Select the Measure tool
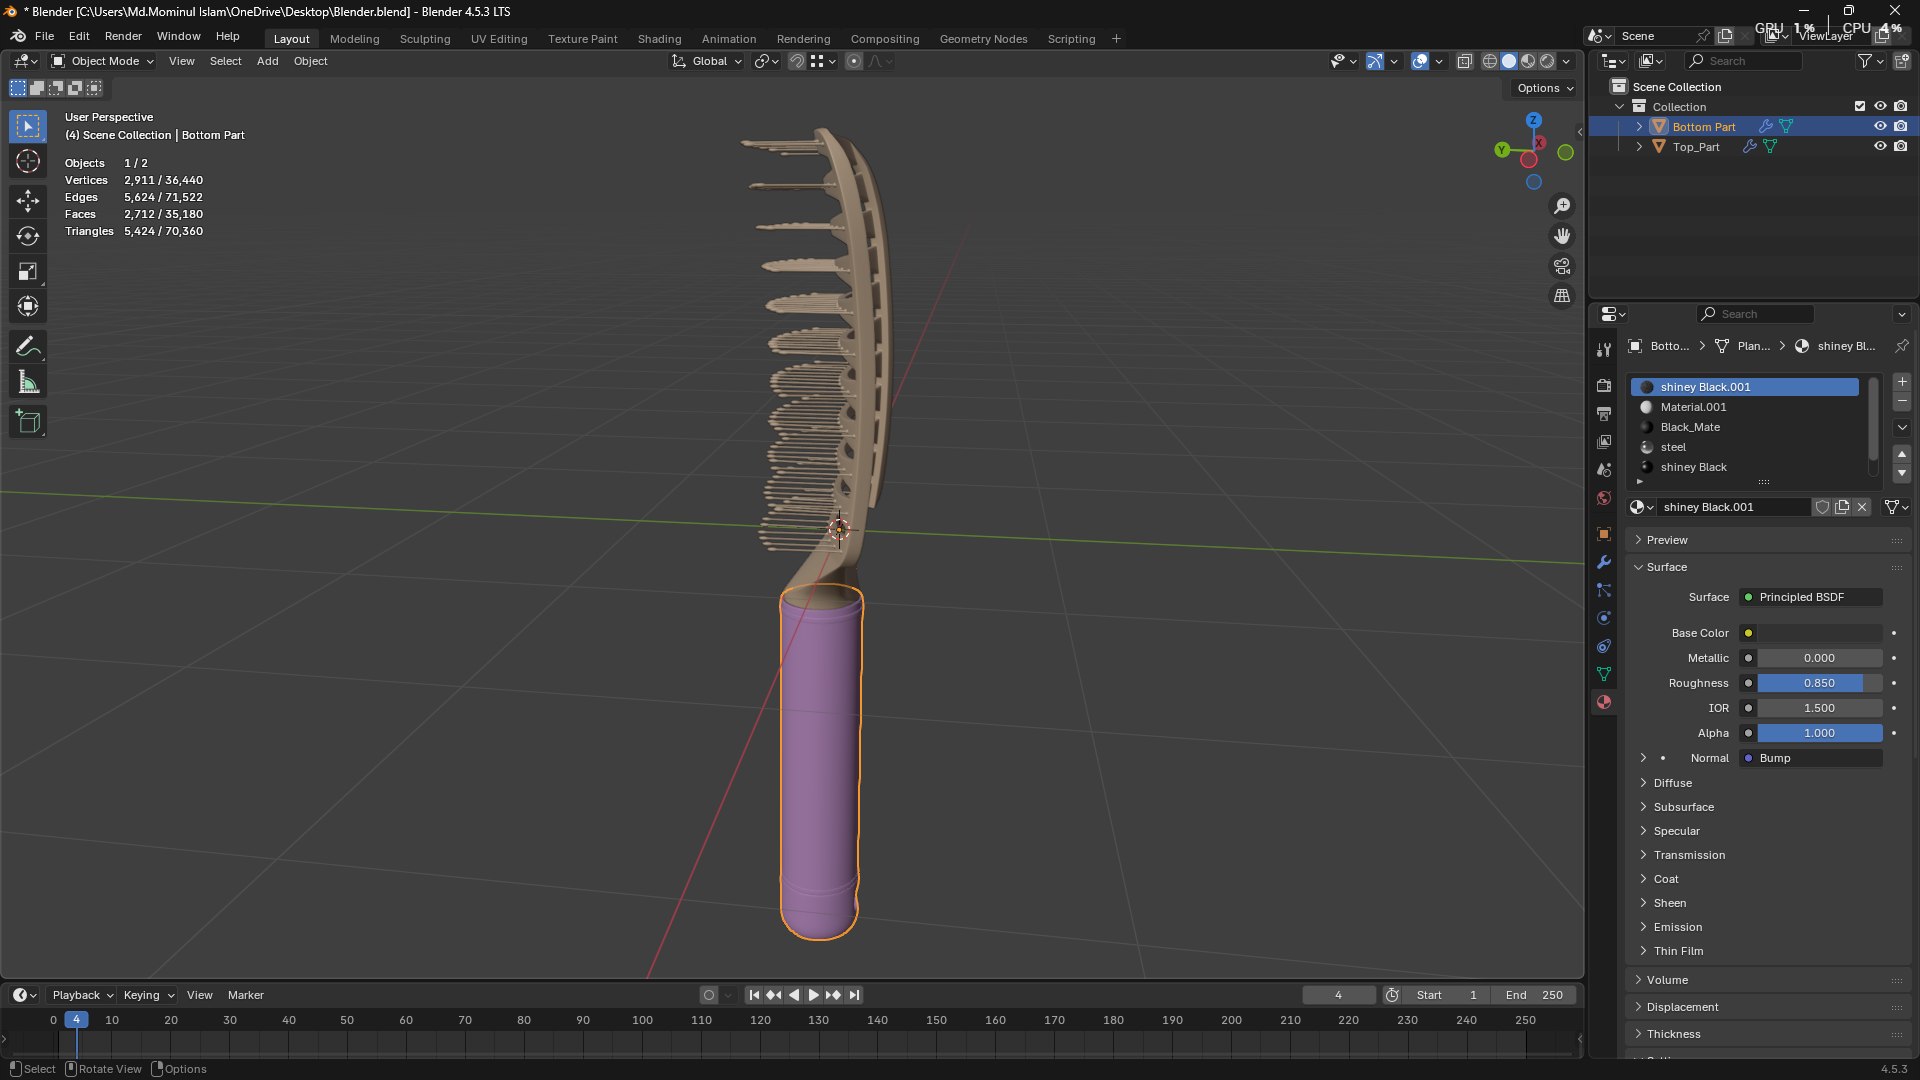This screenshot has height=1080, width=1920. (28, 382)
